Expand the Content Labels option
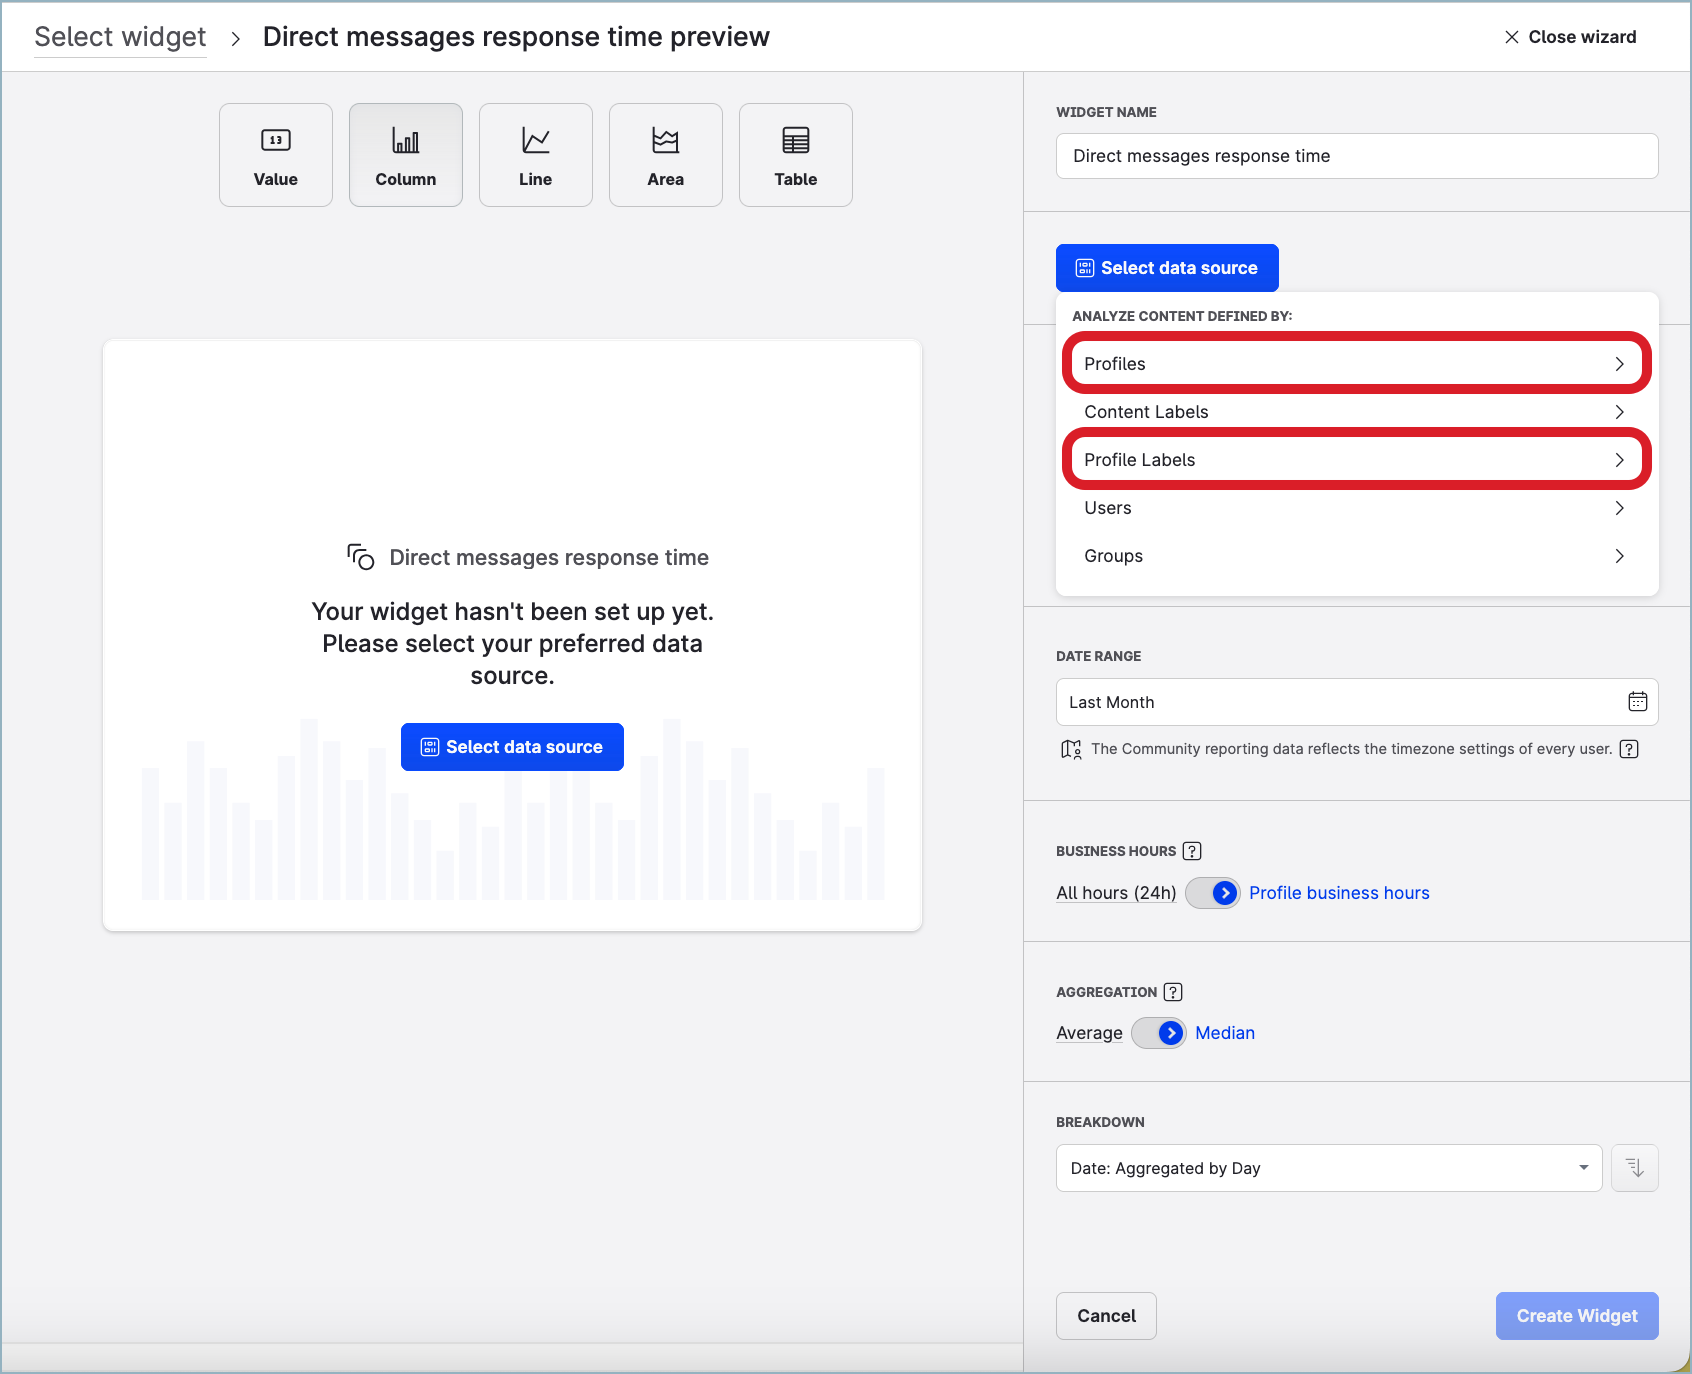 click(1355, 412)
